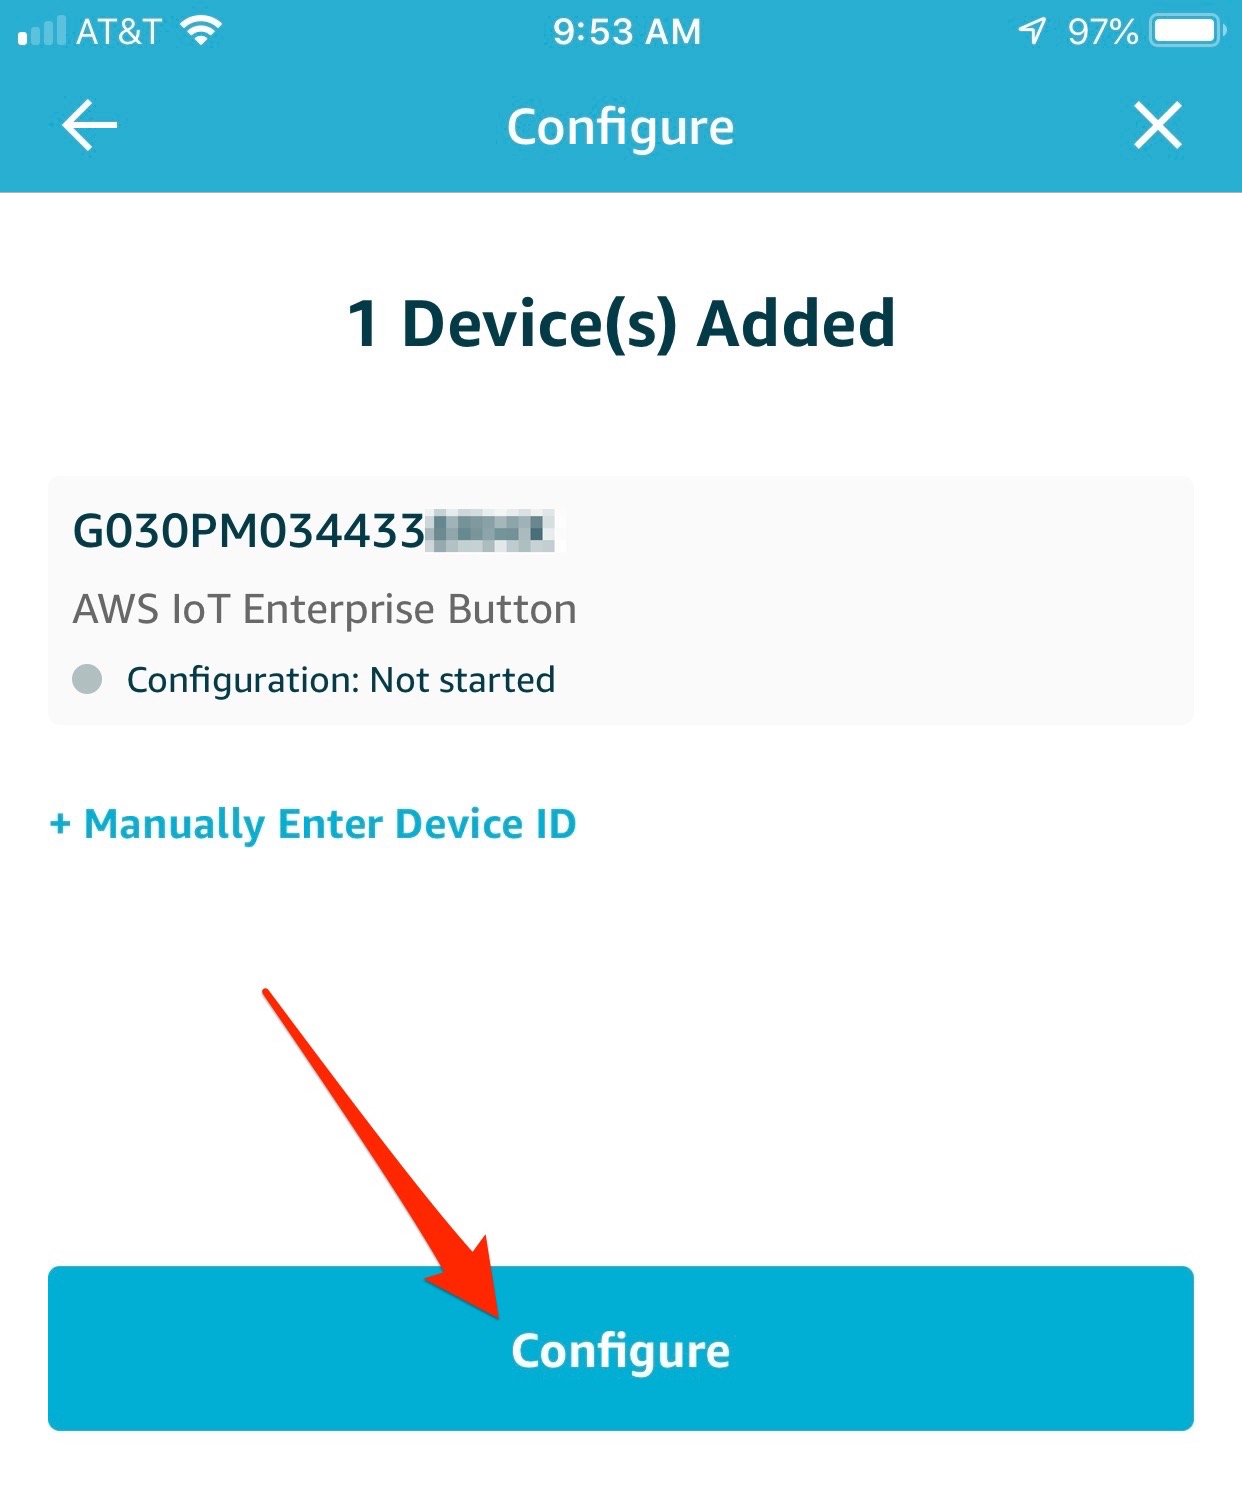
Task: Tap the Configure title in the header
Action: click(621, 128)
